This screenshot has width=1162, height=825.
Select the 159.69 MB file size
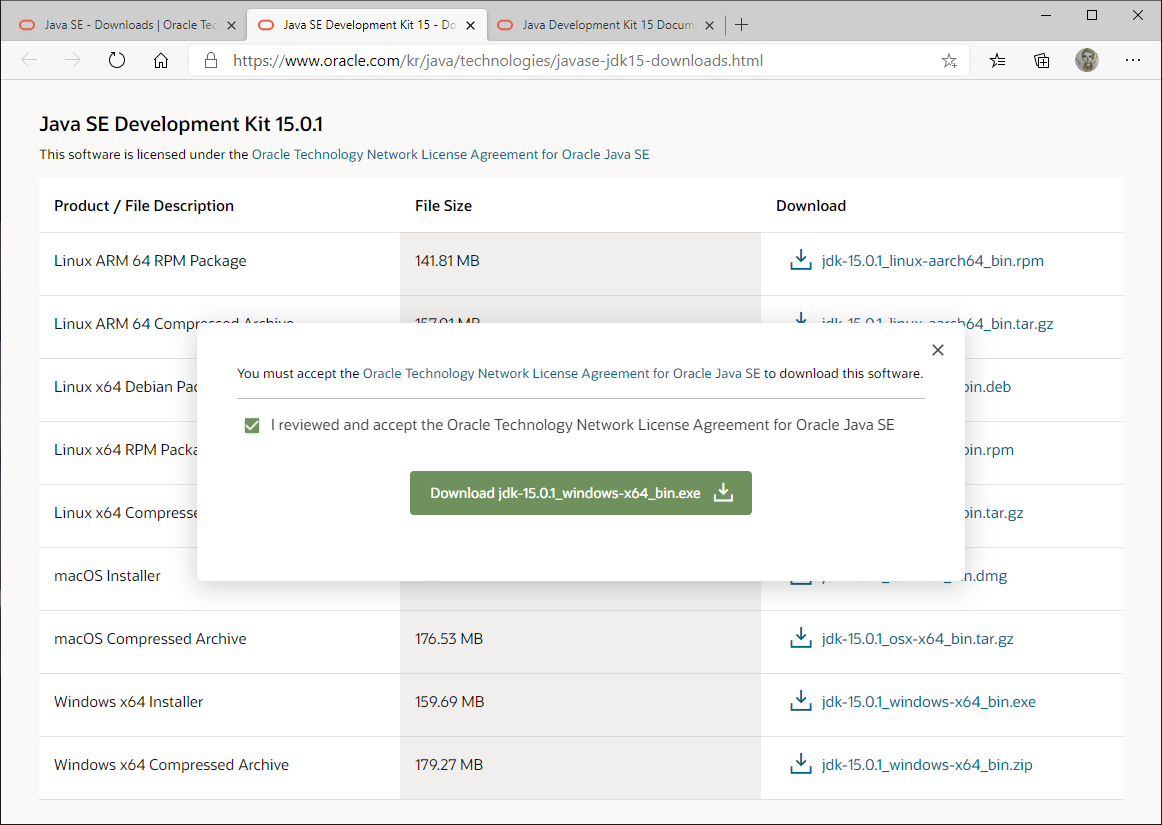449,701
